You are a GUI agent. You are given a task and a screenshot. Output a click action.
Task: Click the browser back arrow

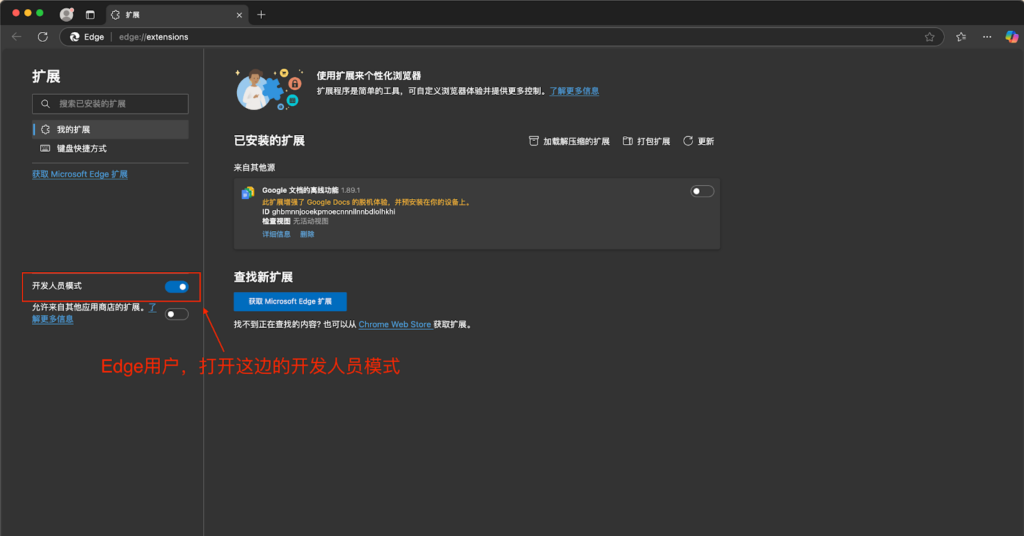[16, 37]
